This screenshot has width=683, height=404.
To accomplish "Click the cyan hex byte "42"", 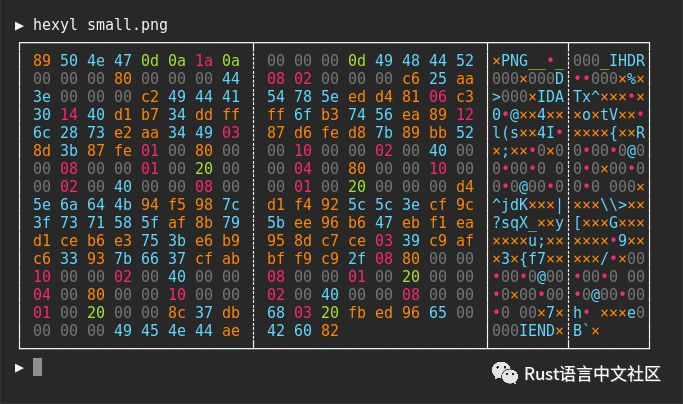I will coord(276,330).
